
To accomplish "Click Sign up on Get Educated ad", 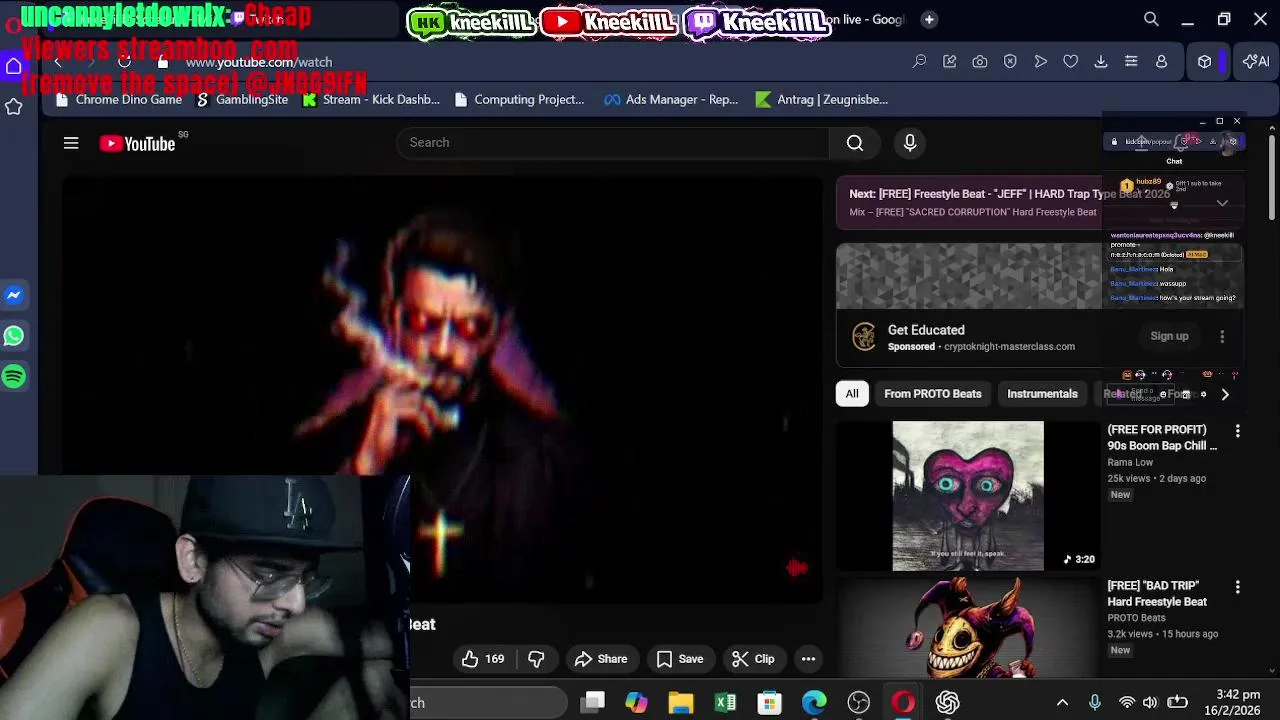I will [1169, 336].
